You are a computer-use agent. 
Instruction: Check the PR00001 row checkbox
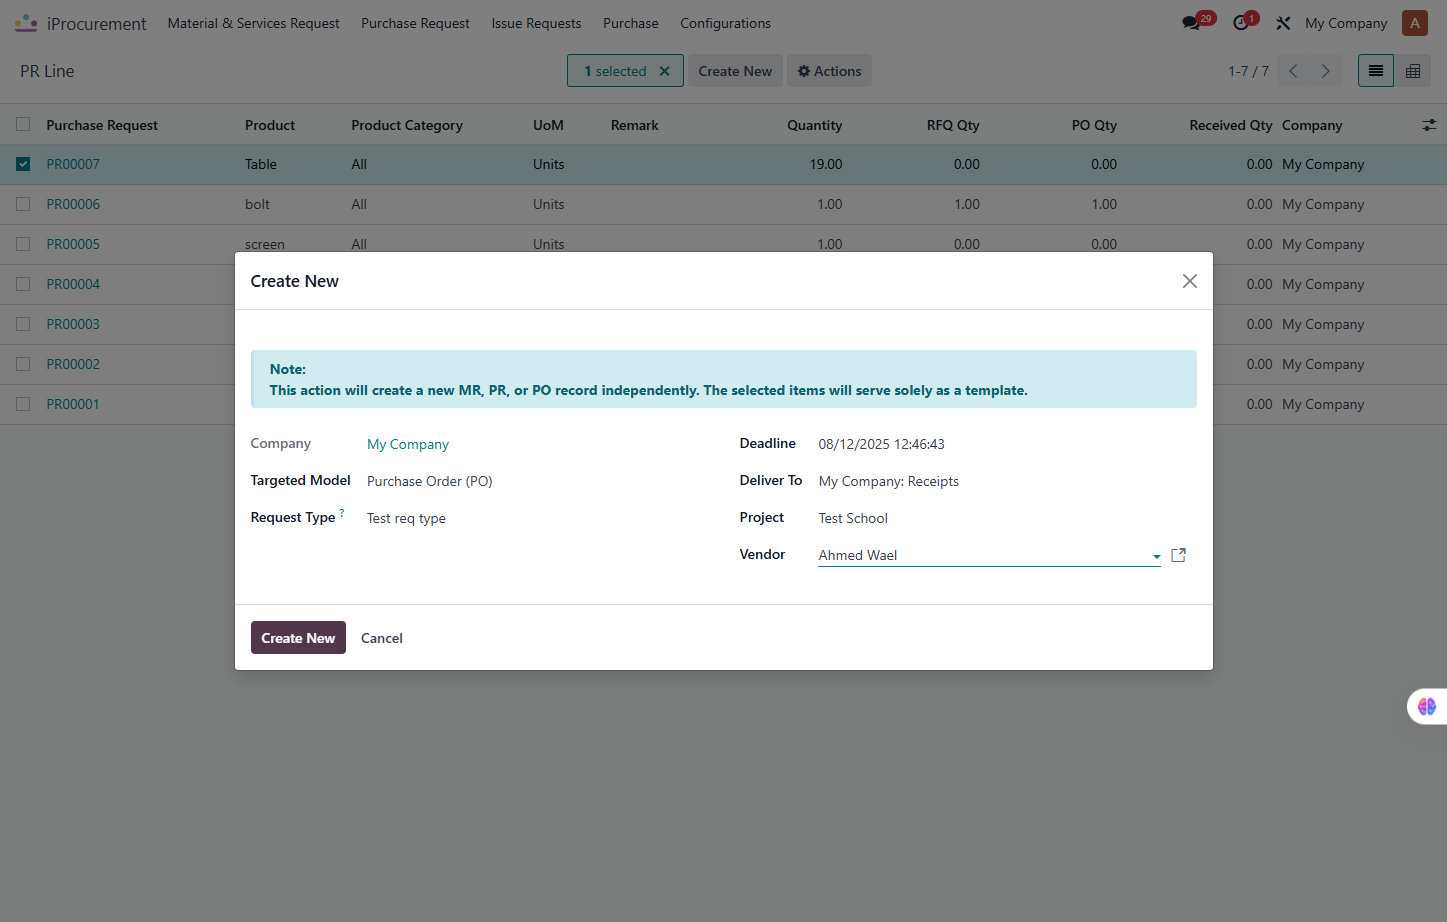[23, 404]
